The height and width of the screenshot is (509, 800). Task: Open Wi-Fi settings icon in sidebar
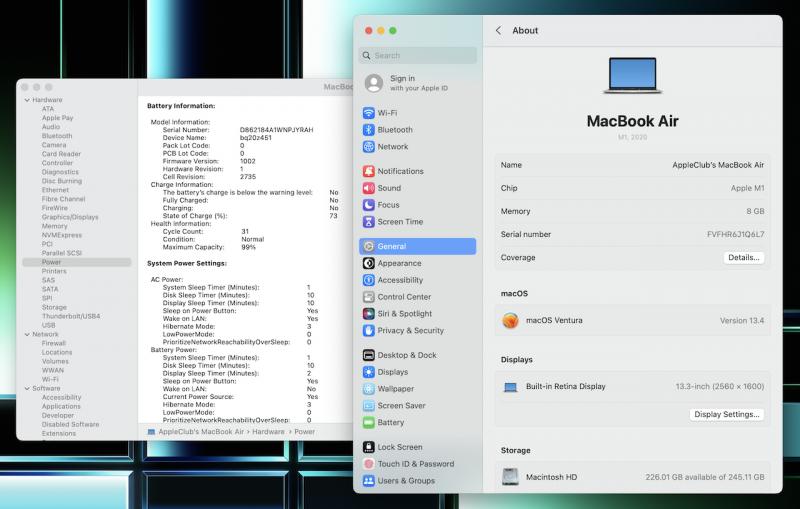(368, 113)
